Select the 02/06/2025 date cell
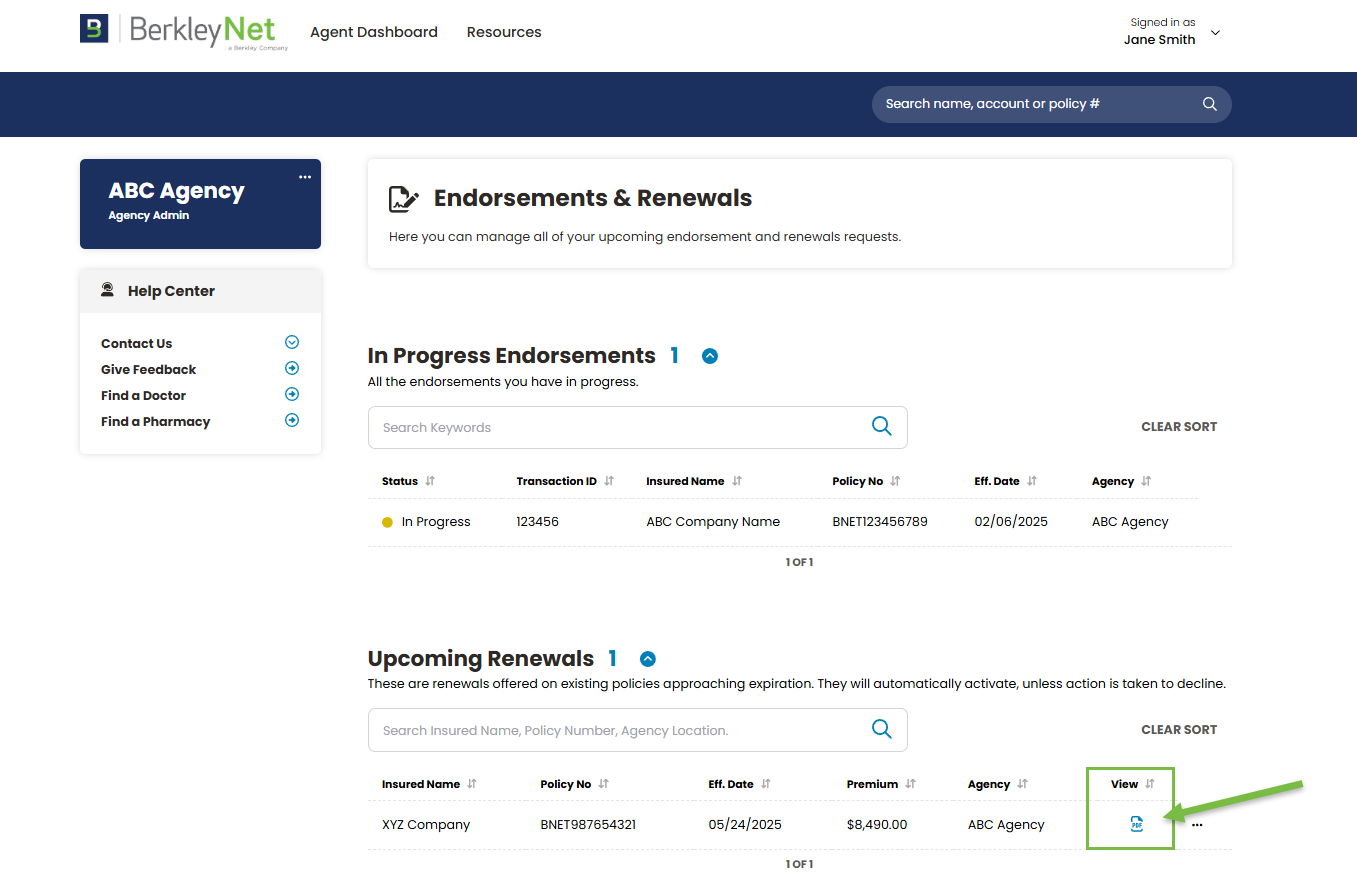This screenshot has width=1357, height=874. (1011, 521)
